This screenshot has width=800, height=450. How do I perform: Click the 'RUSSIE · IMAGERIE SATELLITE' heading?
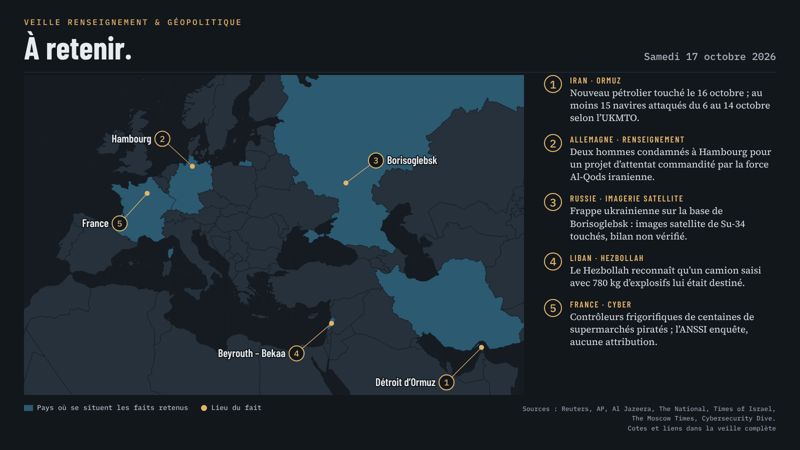[627, 199]
